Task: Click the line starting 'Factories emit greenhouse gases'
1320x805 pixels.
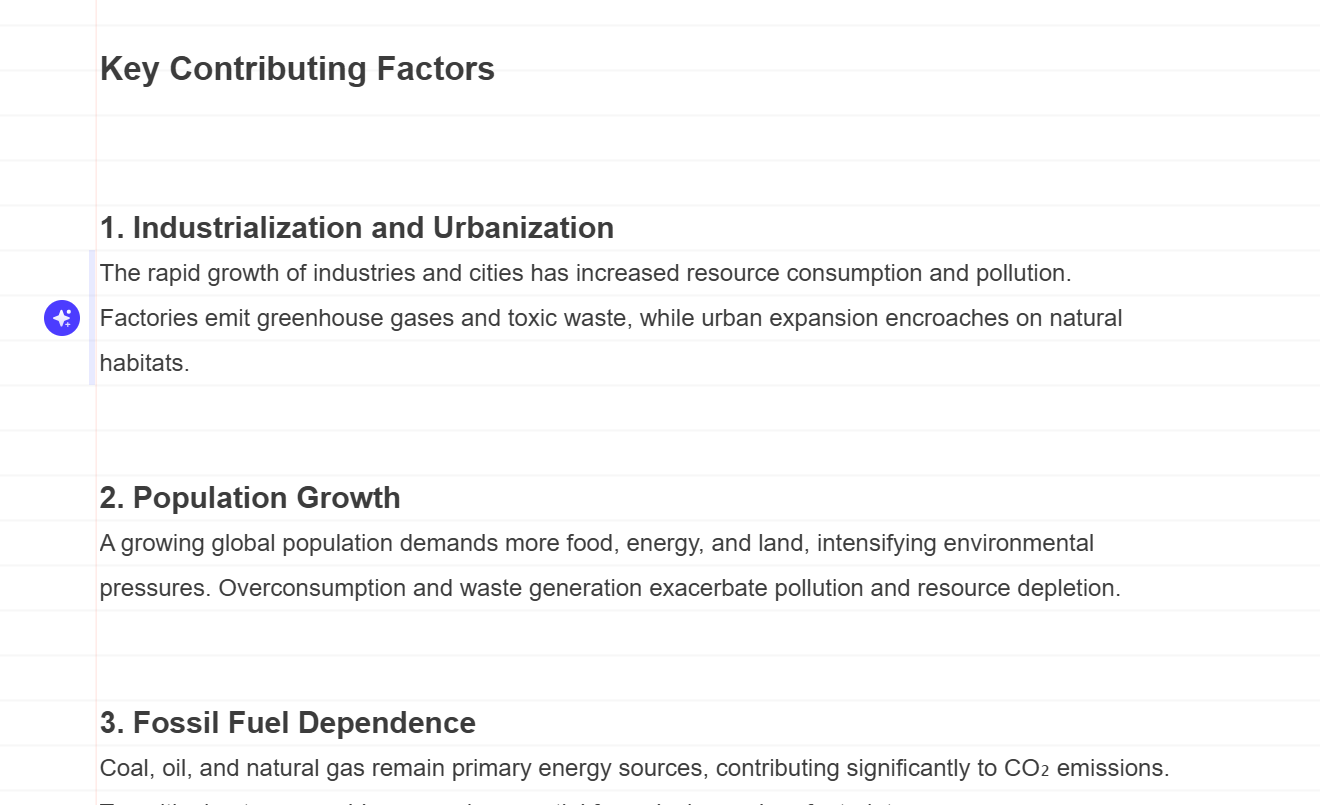Action: (611, 318)
